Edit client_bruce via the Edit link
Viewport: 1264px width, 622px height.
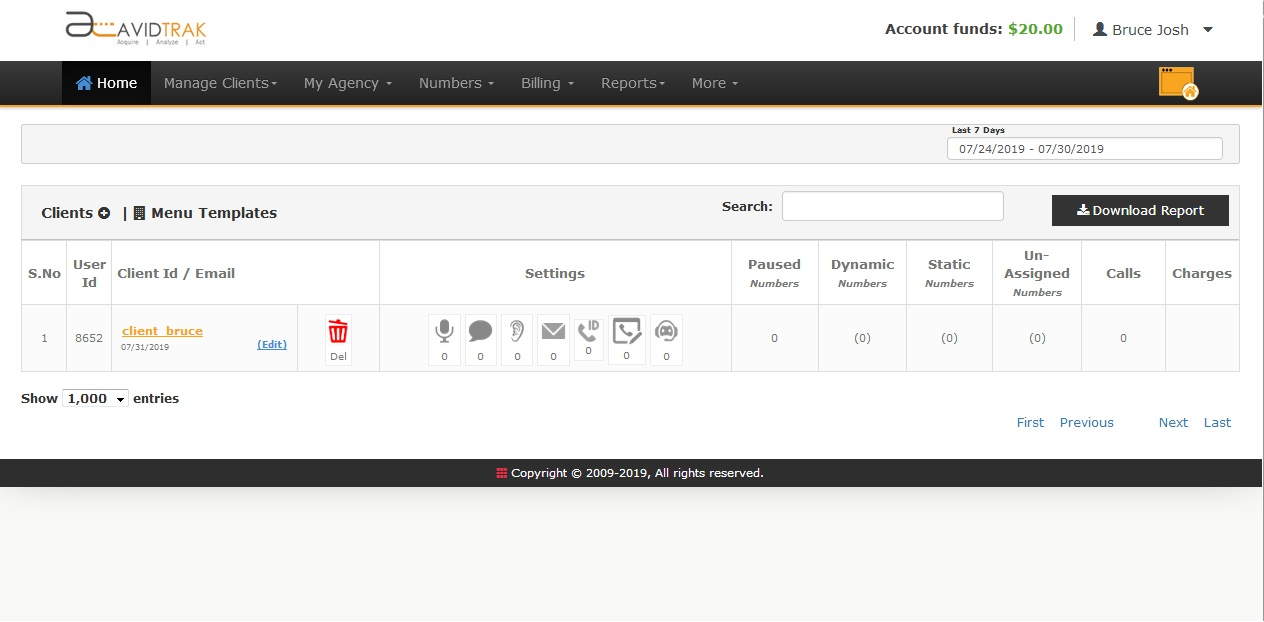[x=271, y=344]
